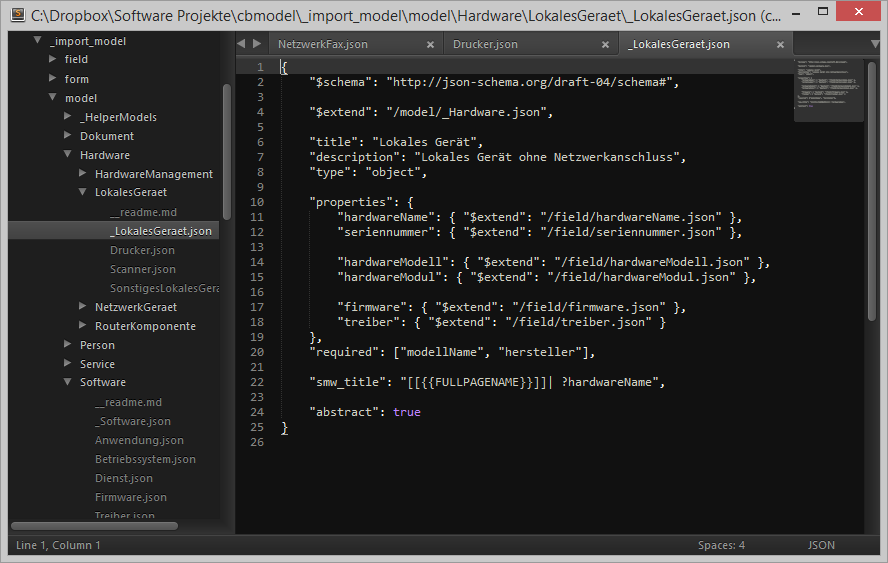Click the sidebar horizontal scrollbar thumb
This screenshot has height=563, width=888.
pos(94,526)
